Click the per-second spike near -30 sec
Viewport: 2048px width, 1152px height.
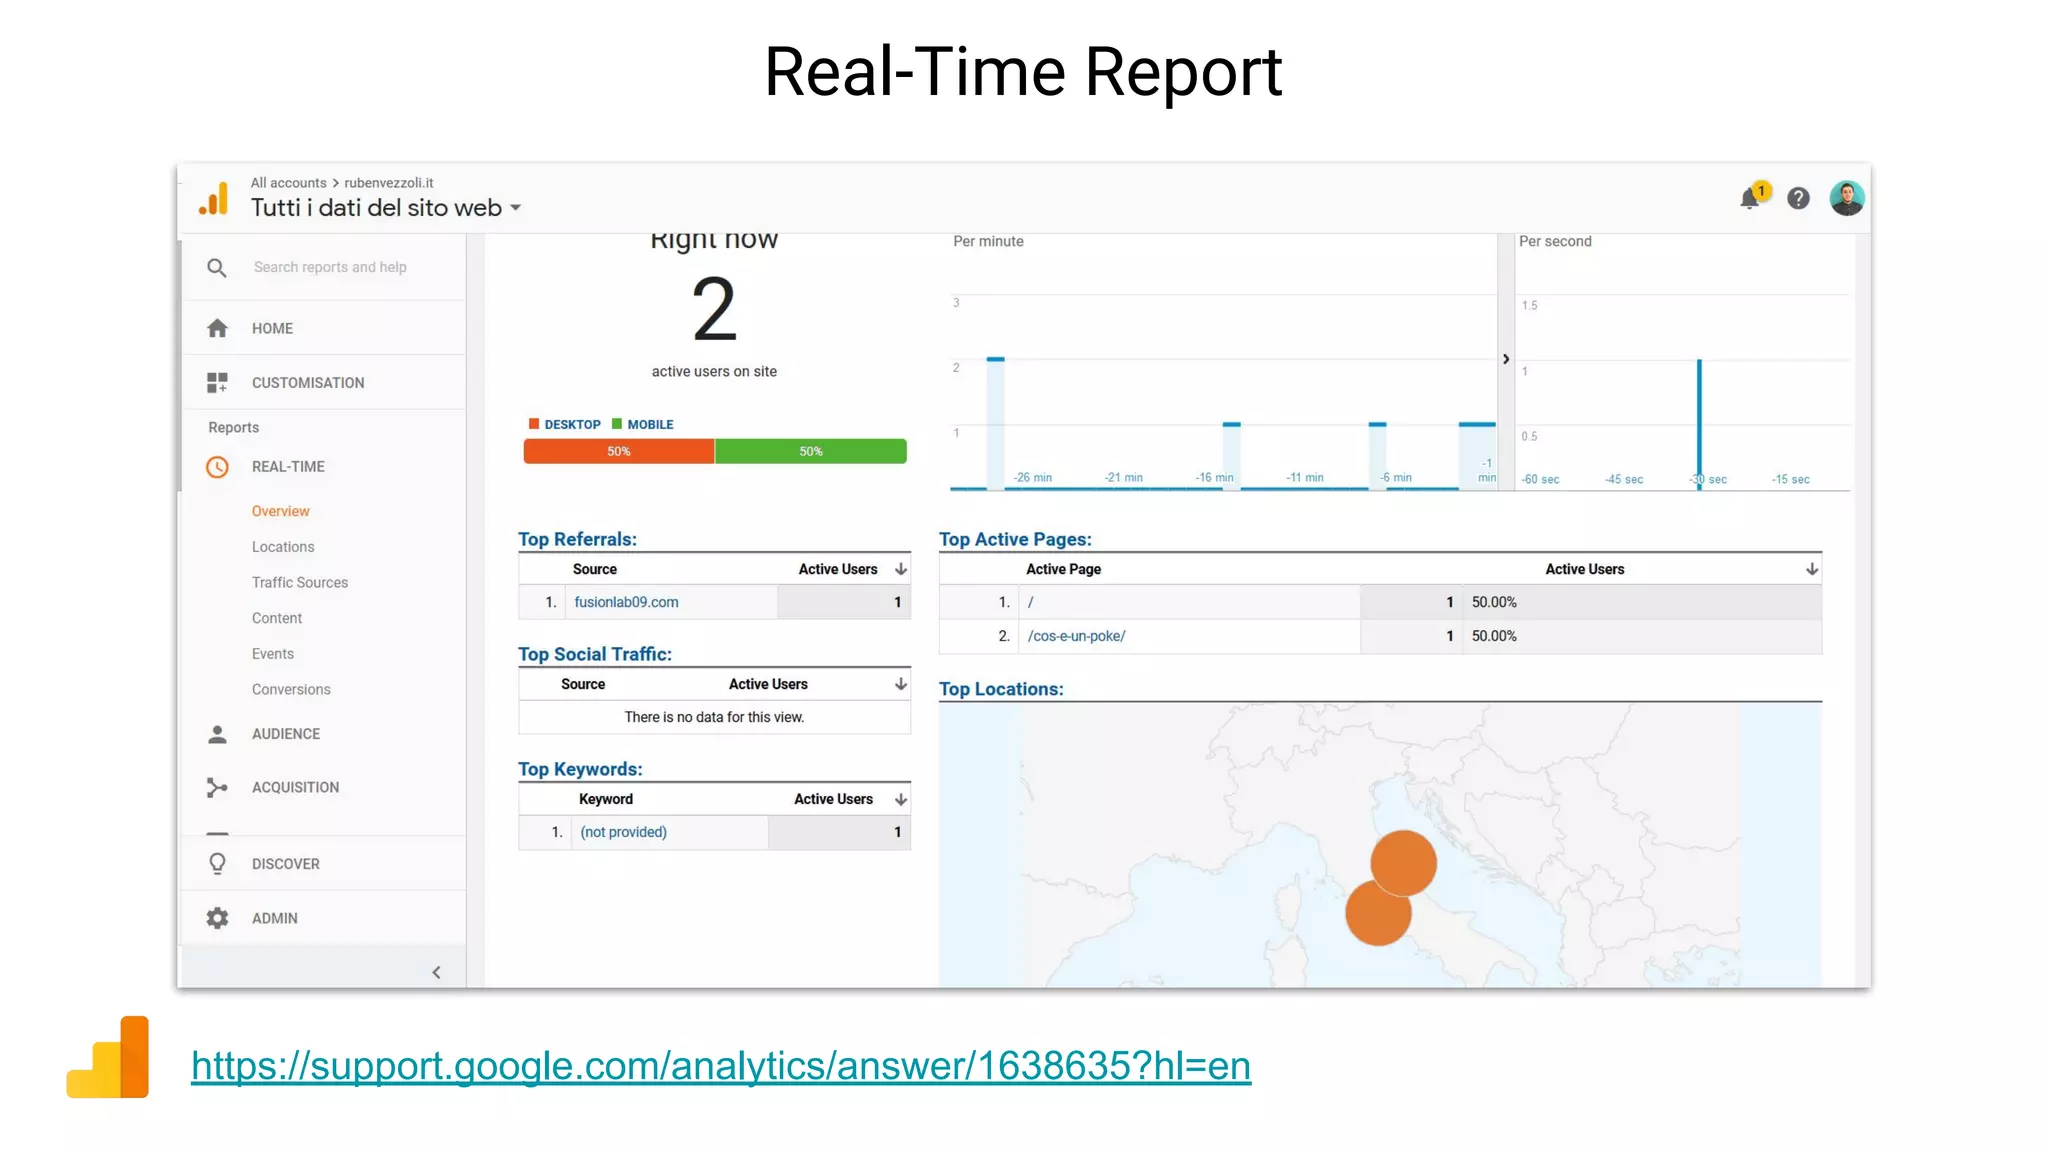(x=1699, y=424)
